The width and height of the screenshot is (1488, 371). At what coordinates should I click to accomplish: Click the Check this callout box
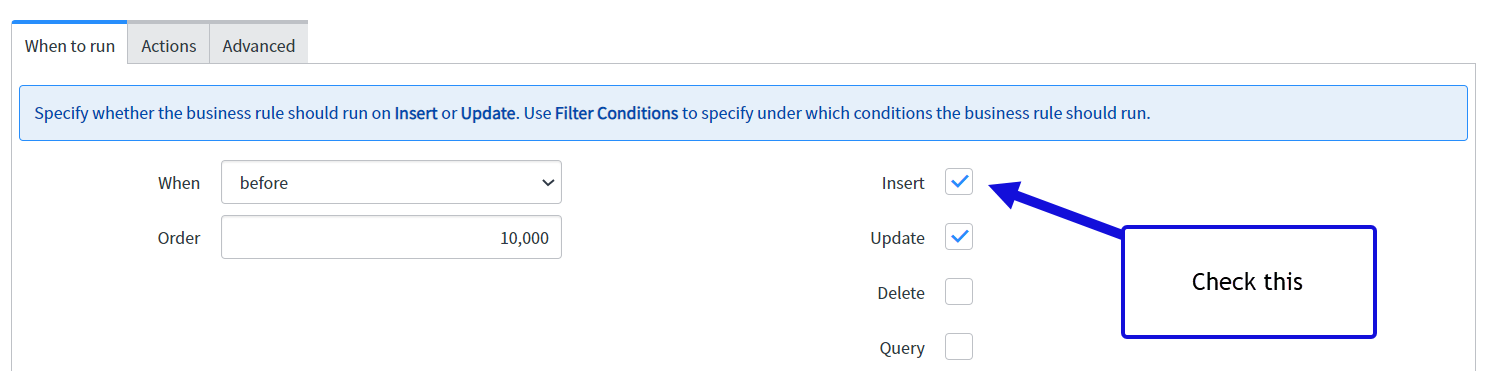point(1248,282)
